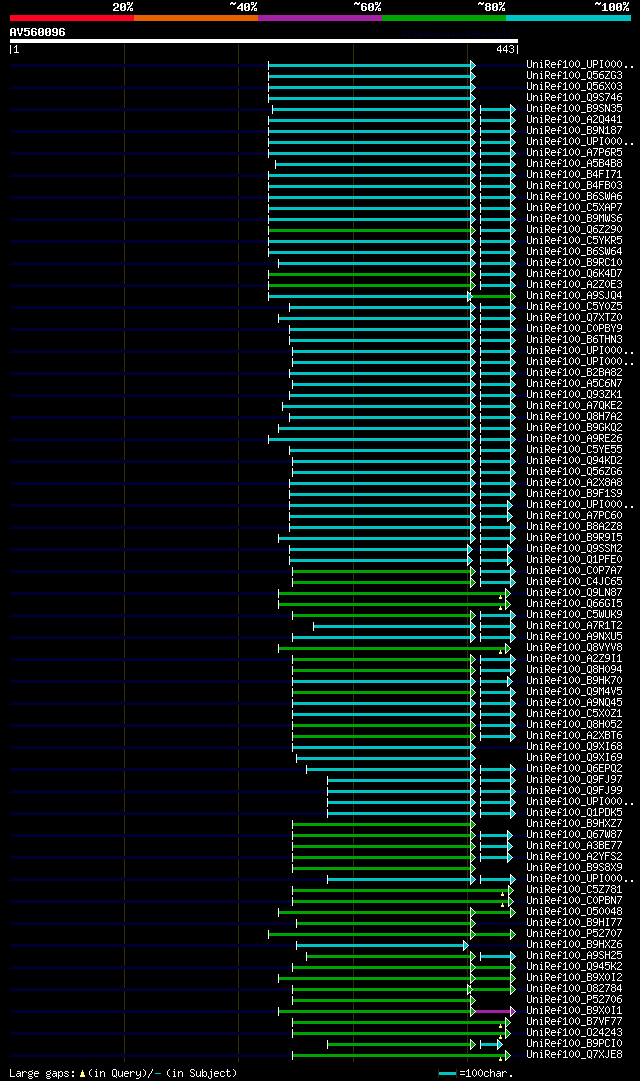This screenshot has height=1081, width=640.
Task: Open hit UniRef100_B4FB03
Action: click(574, 186)
